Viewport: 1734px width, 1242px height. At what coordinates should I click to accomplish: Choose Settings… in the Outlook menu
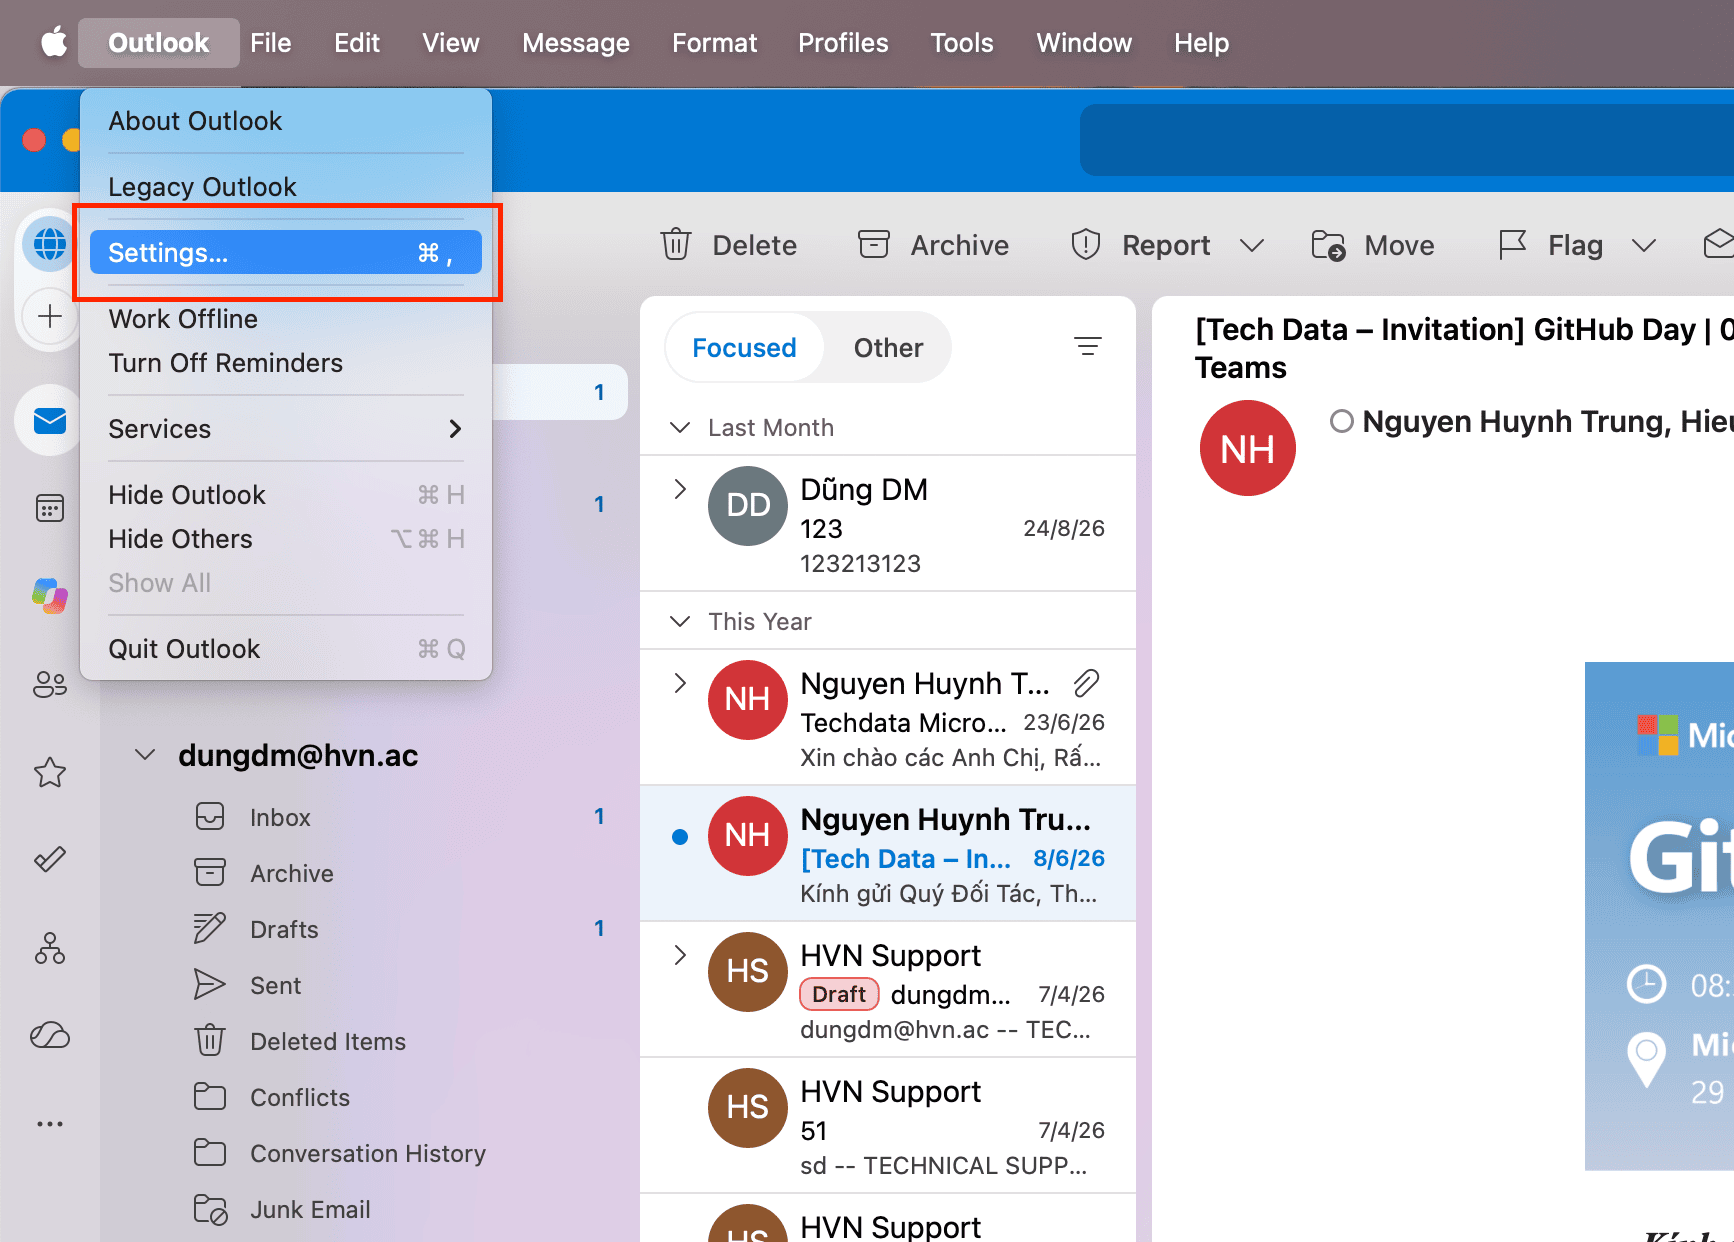[286, 253]
